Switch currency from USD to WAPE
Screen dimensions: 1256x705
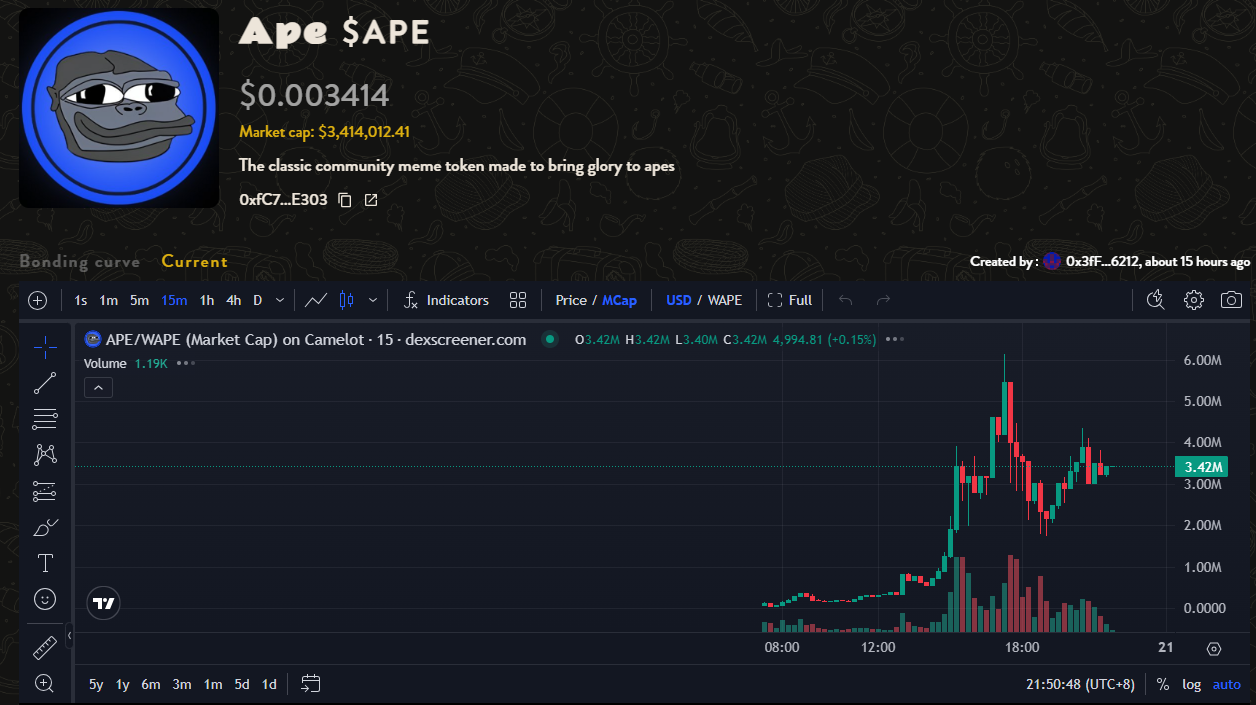point(726,299)
